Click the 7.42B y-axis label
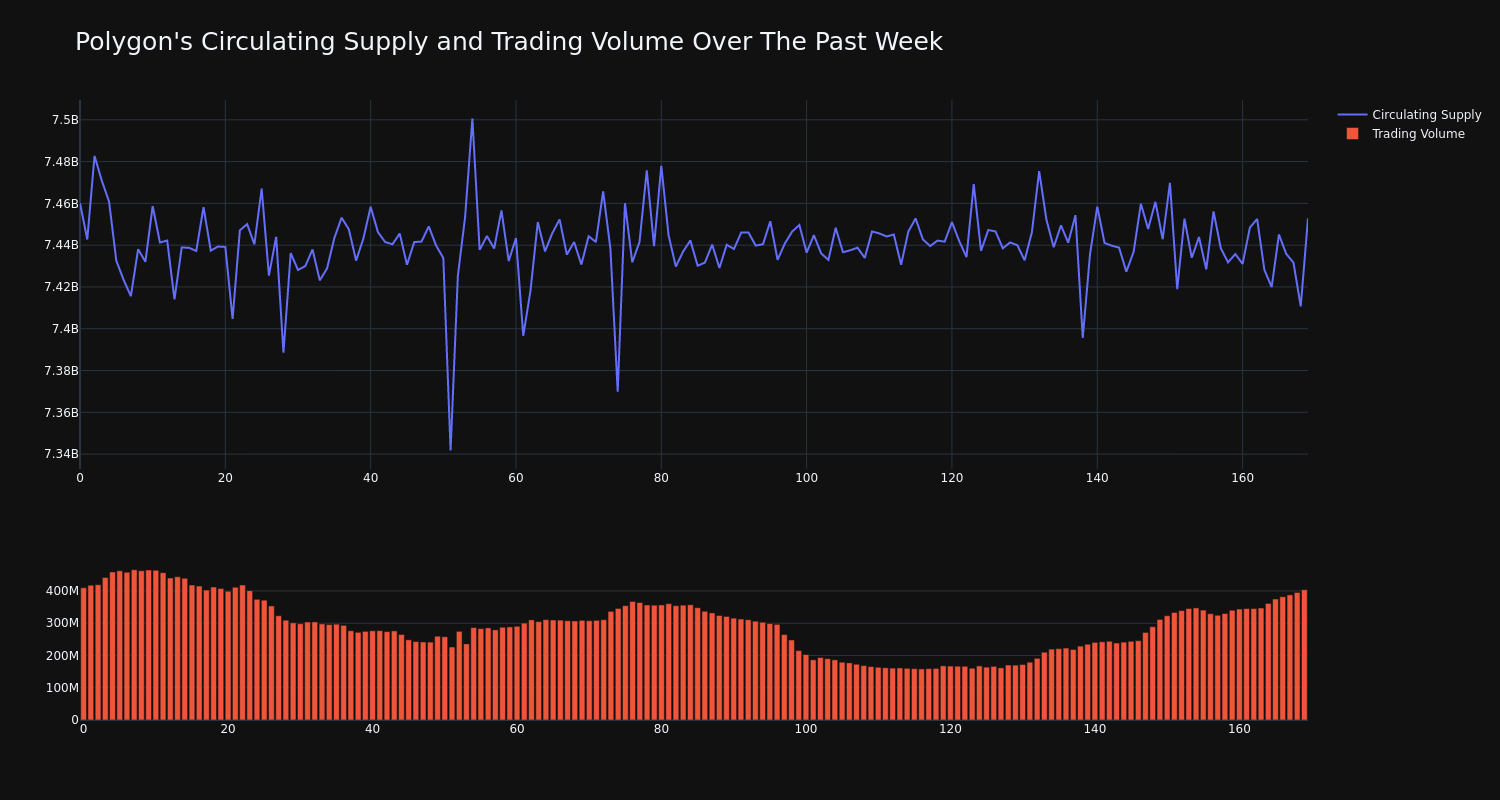This screenshot has height=800, width=1500. click(x=61, y=287)
